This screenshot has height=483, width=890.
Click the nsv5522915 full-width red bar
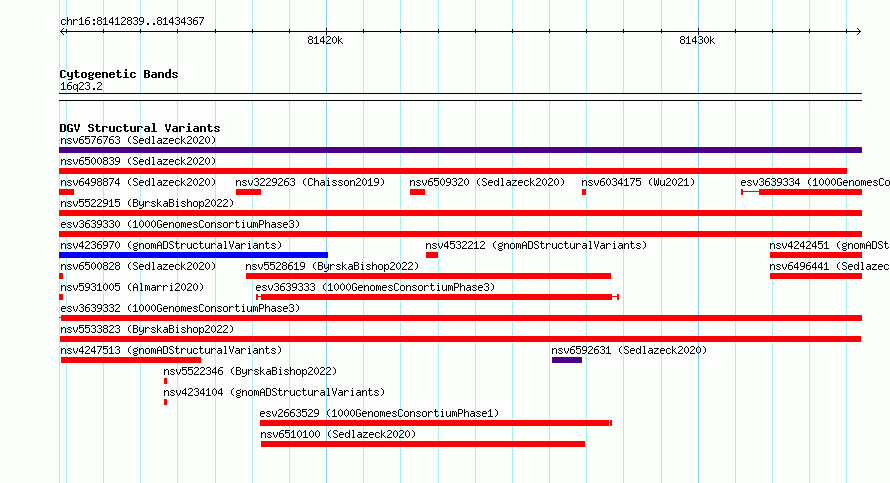click(x=460, y=213)
